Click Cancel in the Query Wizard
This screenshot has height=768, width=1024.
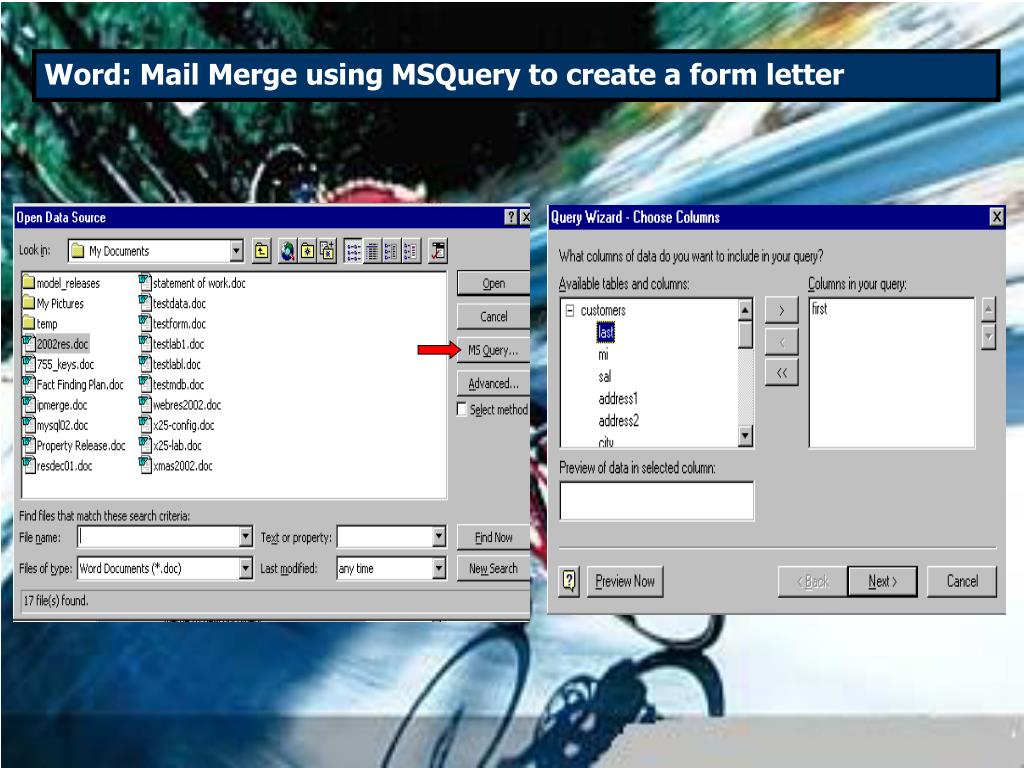coord(962,581)
